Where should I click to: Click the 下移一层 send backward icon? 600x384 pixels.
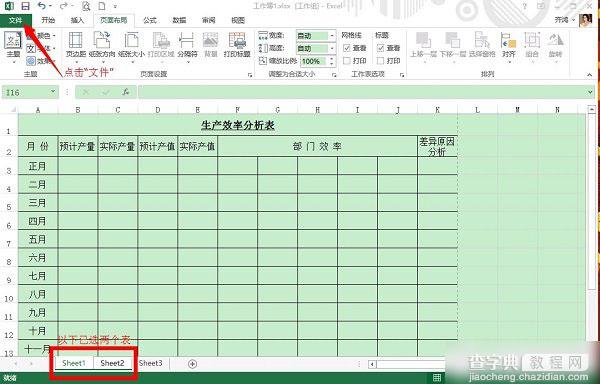(452, 46)
